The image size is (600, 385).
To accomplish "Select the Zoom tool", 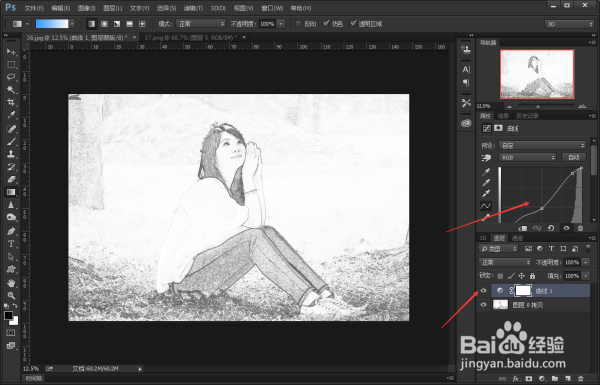I will click(11, 295).
